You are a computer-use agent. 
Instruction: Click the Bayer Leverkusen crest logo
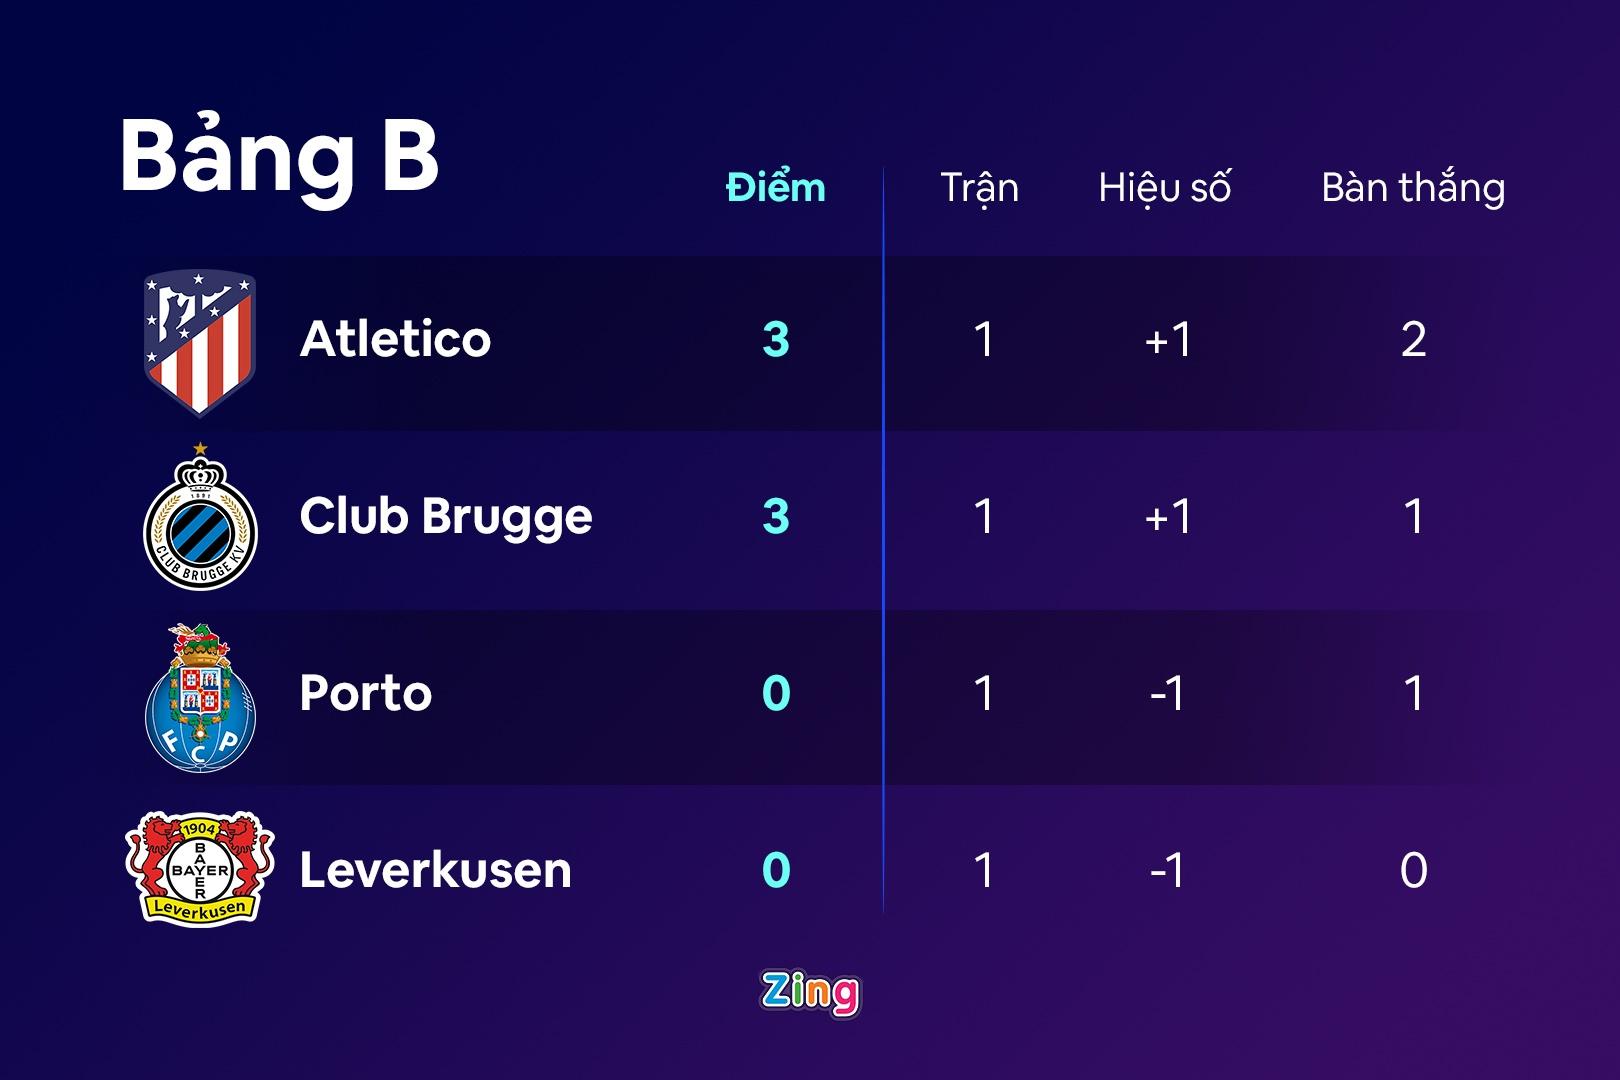pyautogui.click(x=200, y=868)
